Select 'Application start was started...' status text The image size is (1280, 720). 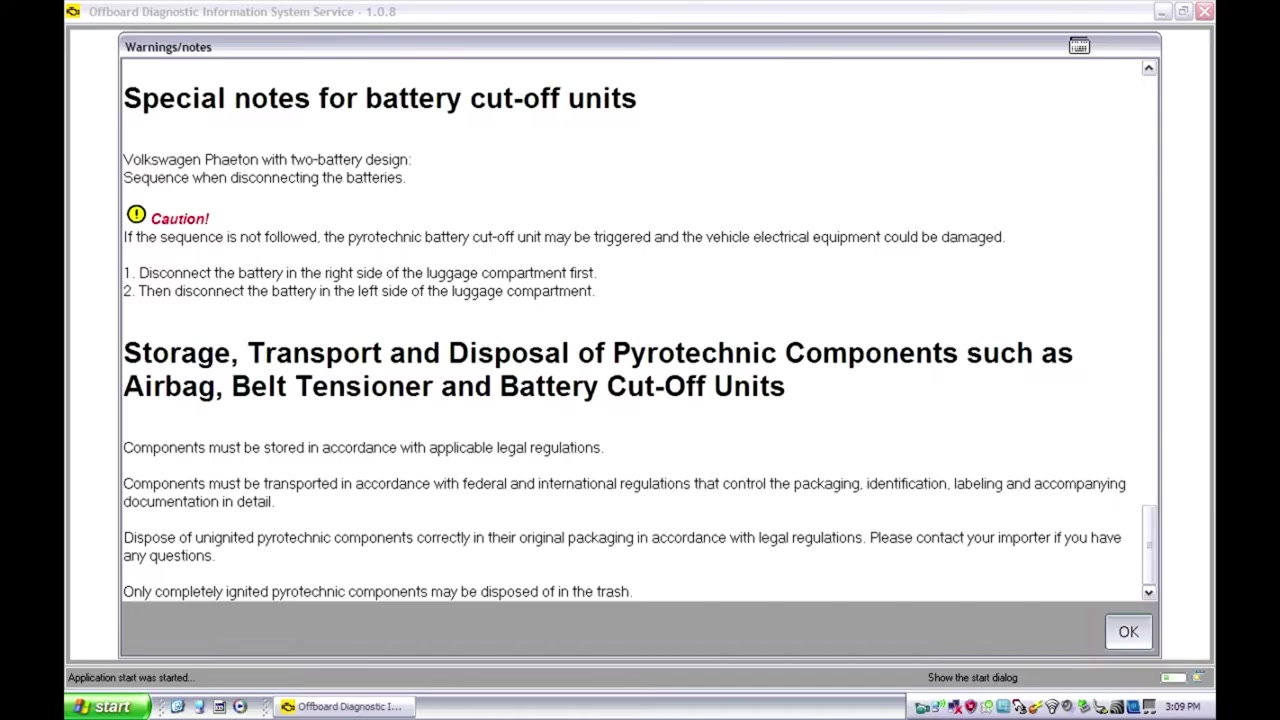tap(131, 677)
